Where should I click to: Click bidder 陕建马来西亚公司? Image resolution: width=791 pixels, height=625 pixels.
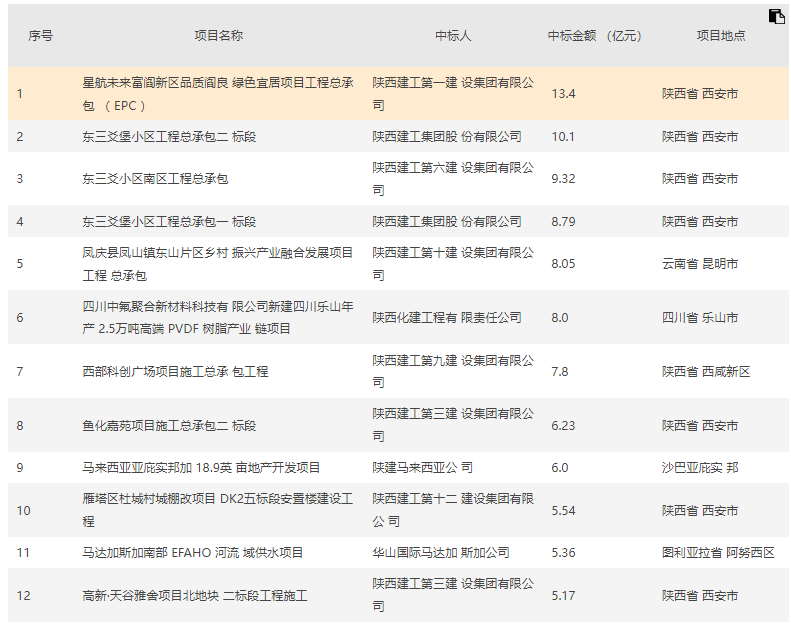[423, 468]
